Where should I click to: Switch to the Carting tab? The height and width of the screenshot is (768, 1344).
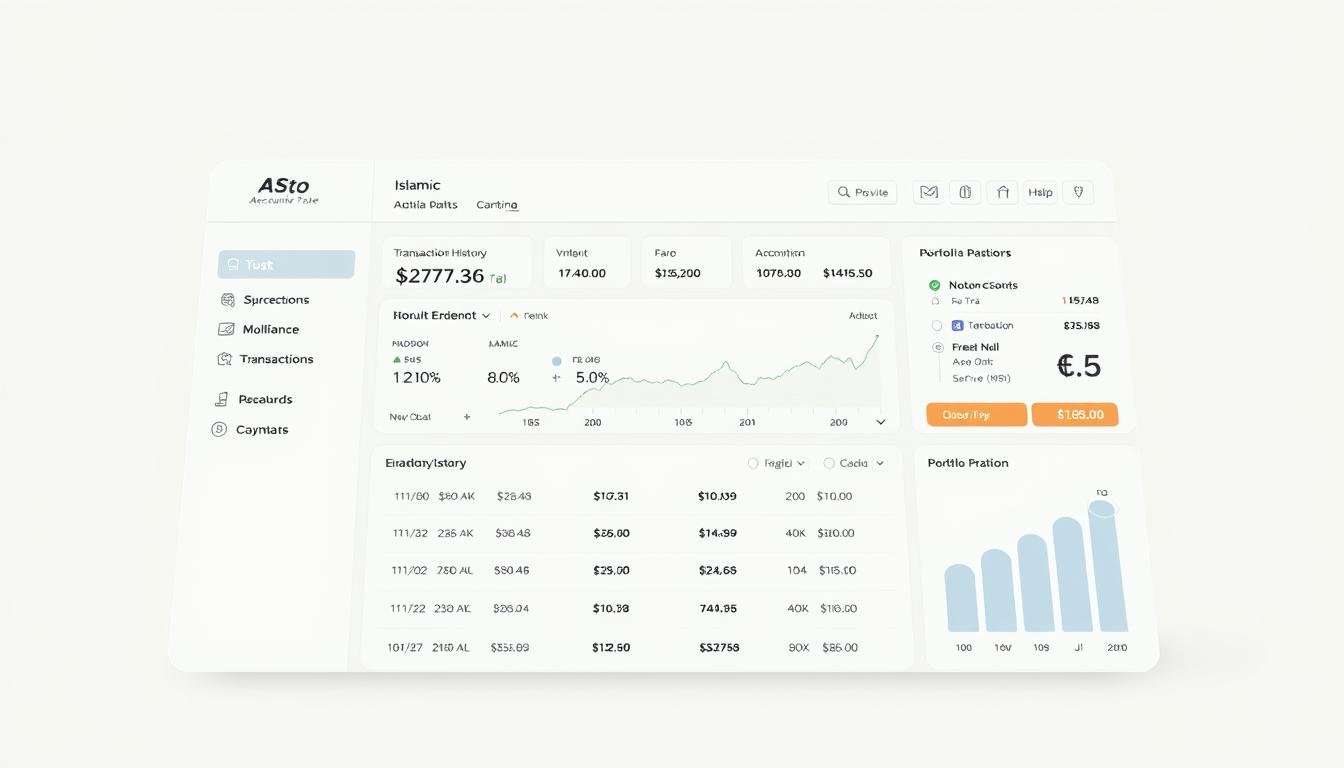(x=497, y=205)
